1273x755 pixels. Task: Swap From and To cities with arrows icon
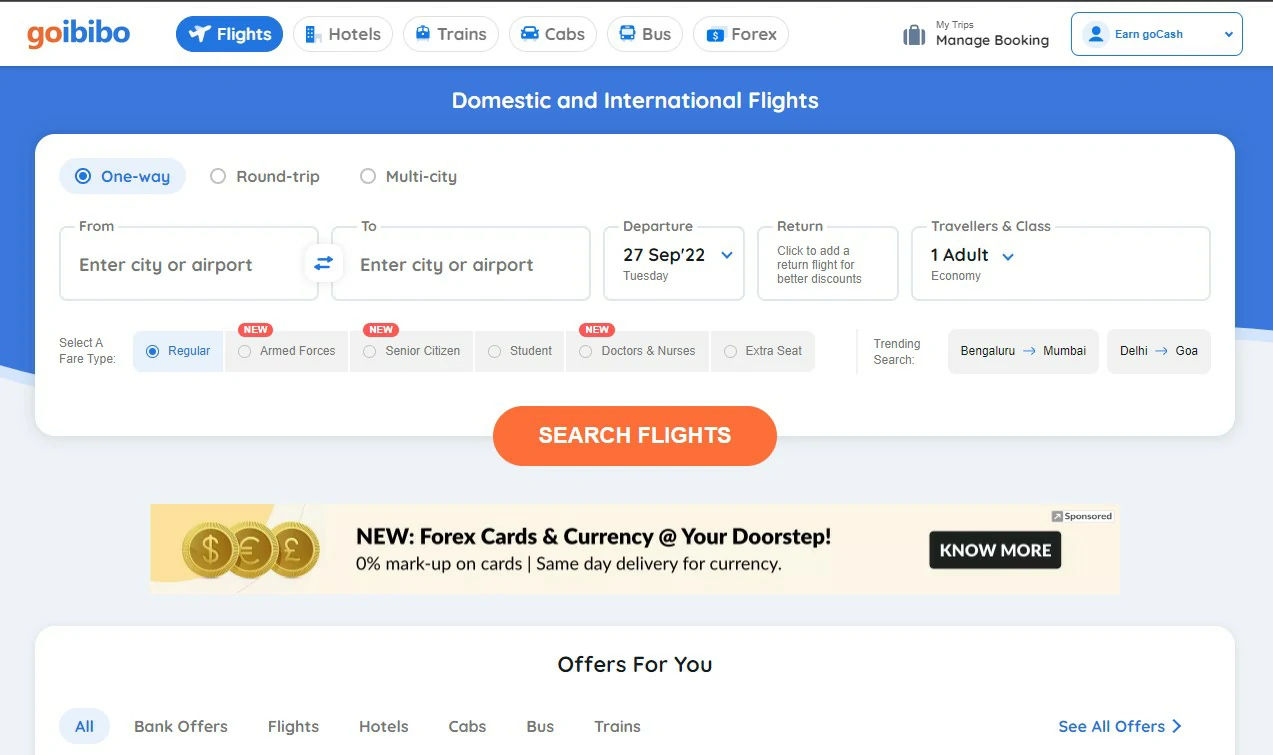click(x=323, y=263)
